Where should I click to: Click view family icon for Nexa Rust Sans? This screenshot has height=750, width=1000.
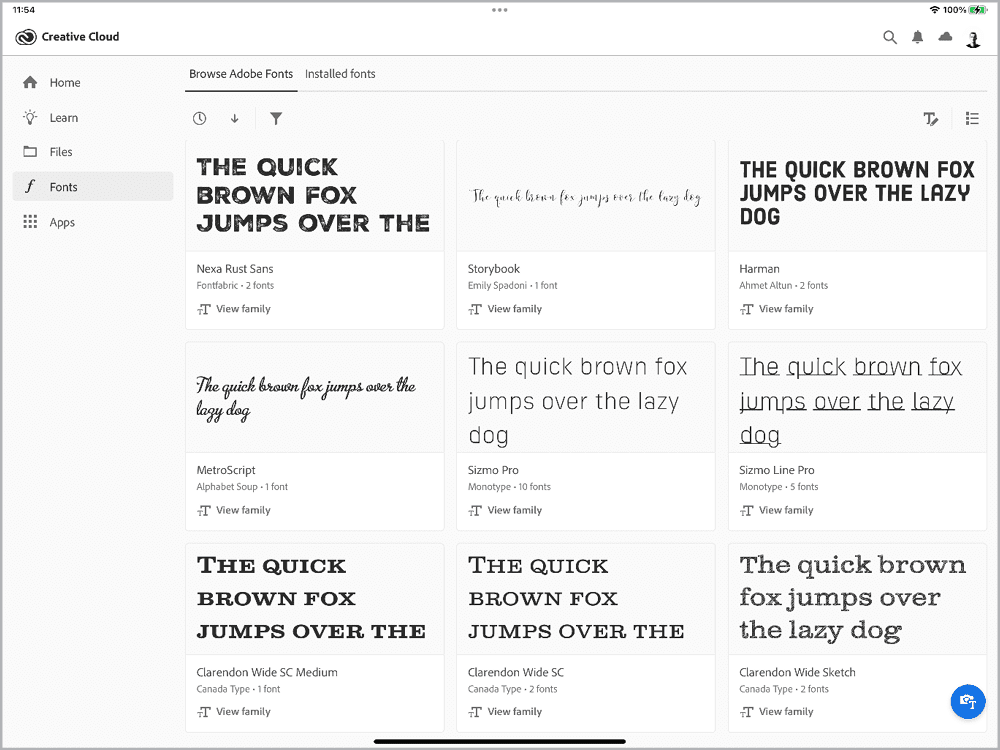tap(203, 309)
